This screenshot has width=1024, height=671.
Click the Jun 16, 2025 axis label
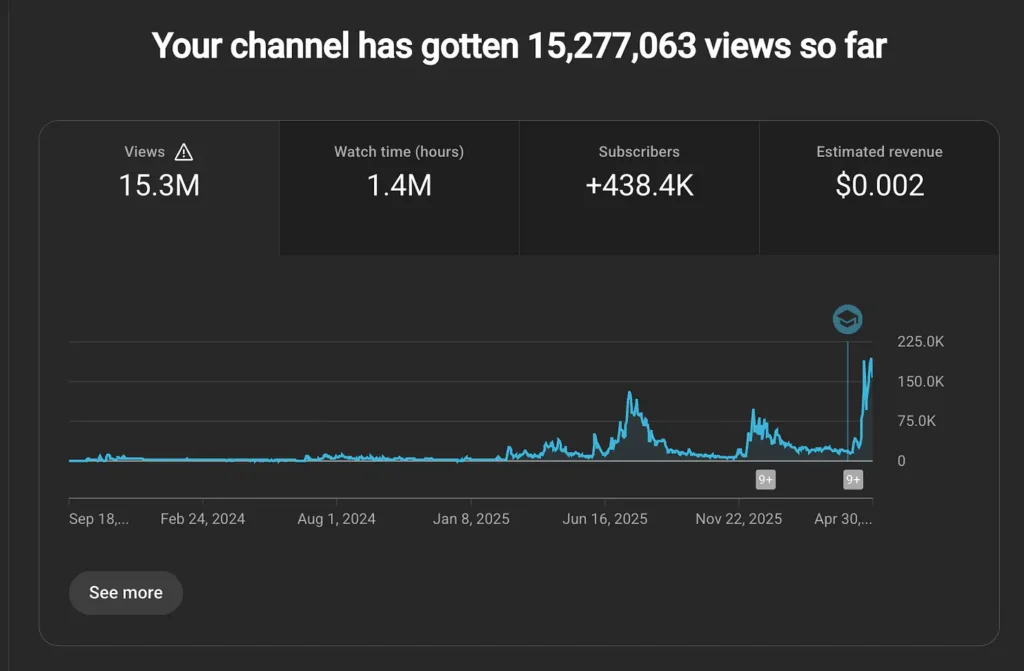[605, 519]
